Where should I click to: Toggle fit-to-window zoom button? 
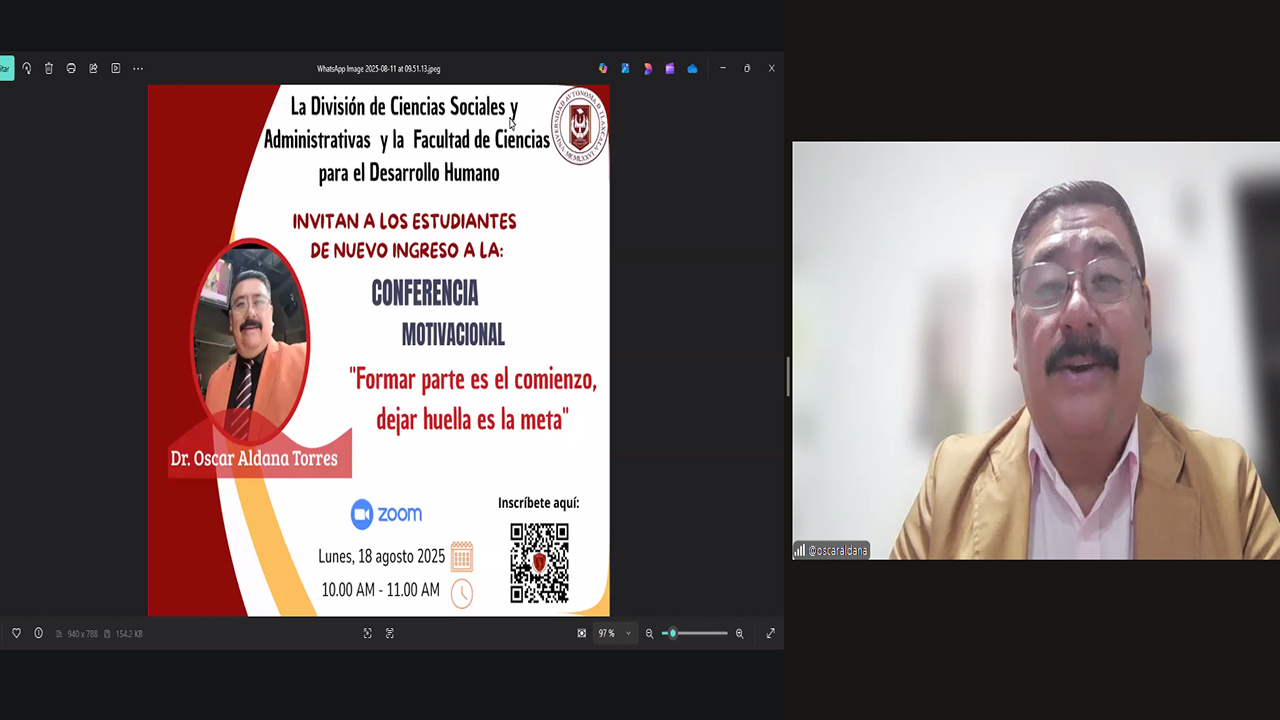(x=582, y=633)
